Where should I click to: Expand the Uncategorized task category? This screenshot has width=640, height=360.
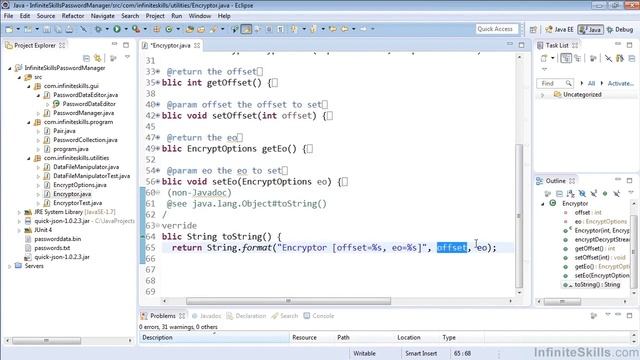coord(542,95)
